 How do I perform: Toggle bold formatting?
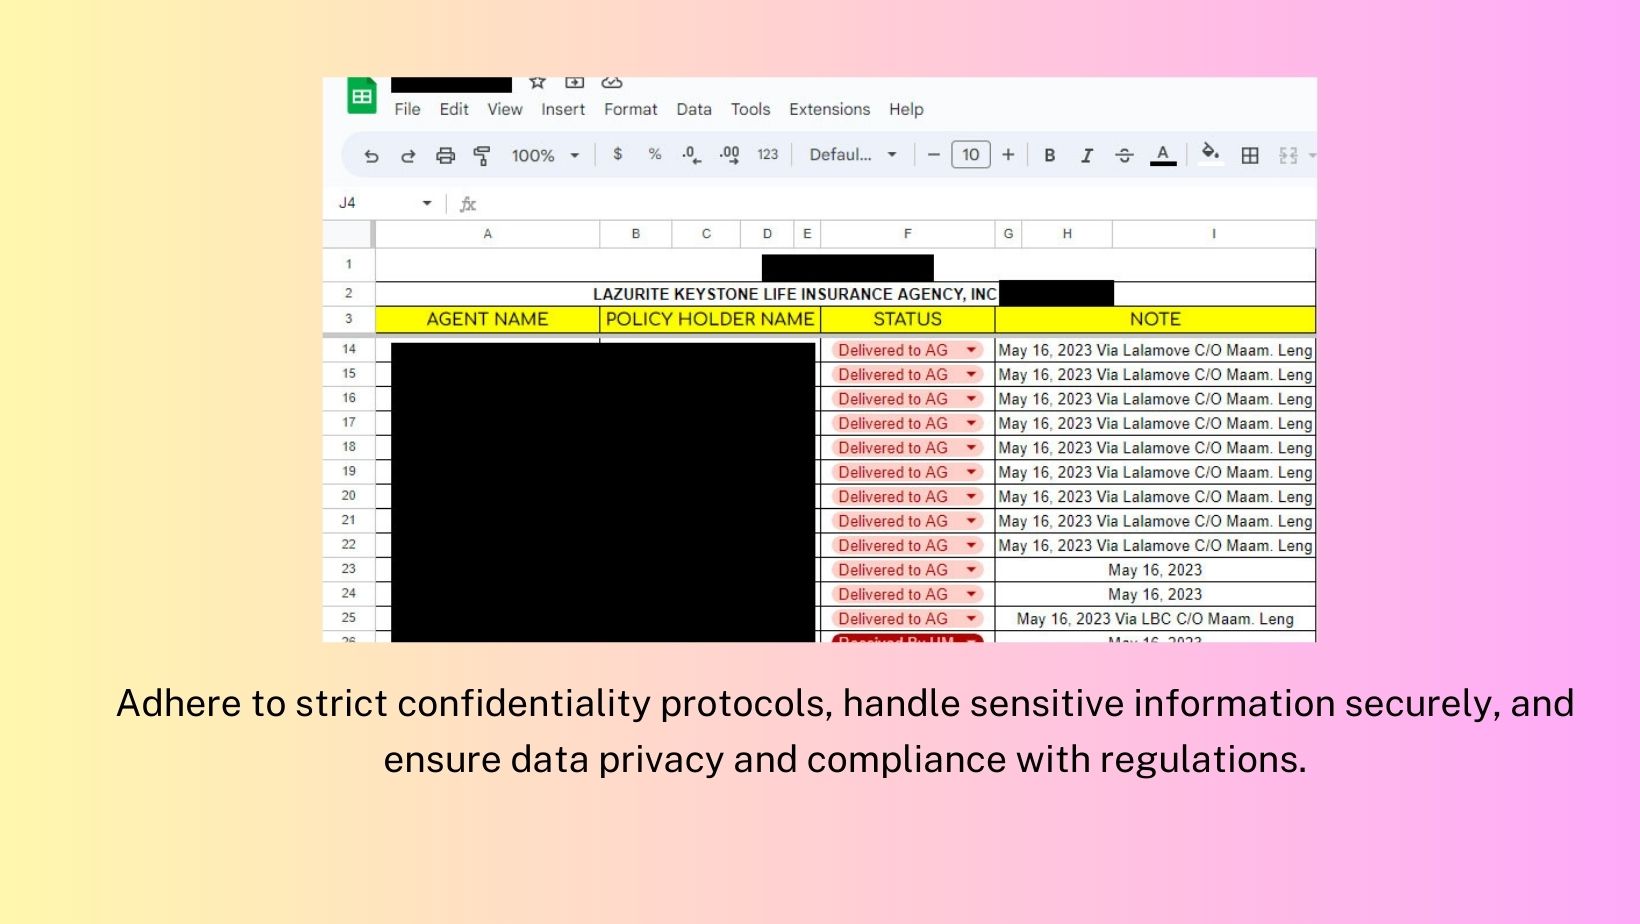point(1050,155)
